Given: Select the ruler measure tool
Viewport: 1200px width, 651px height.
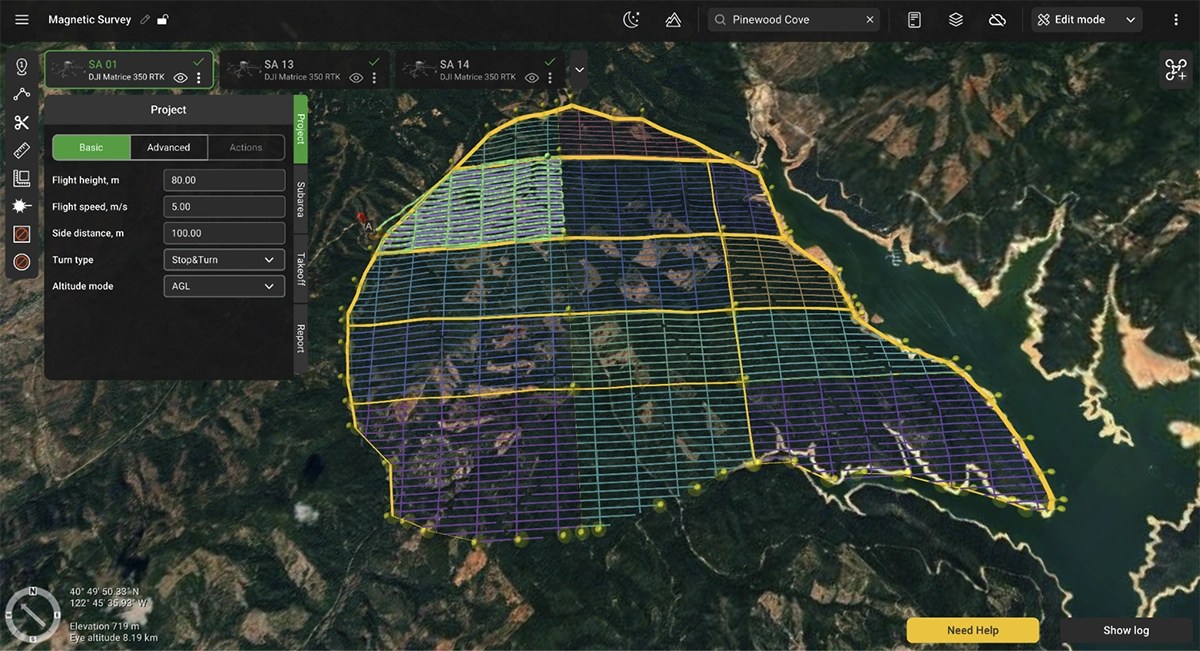Looking at the screenshot, I should pos(21,150).
